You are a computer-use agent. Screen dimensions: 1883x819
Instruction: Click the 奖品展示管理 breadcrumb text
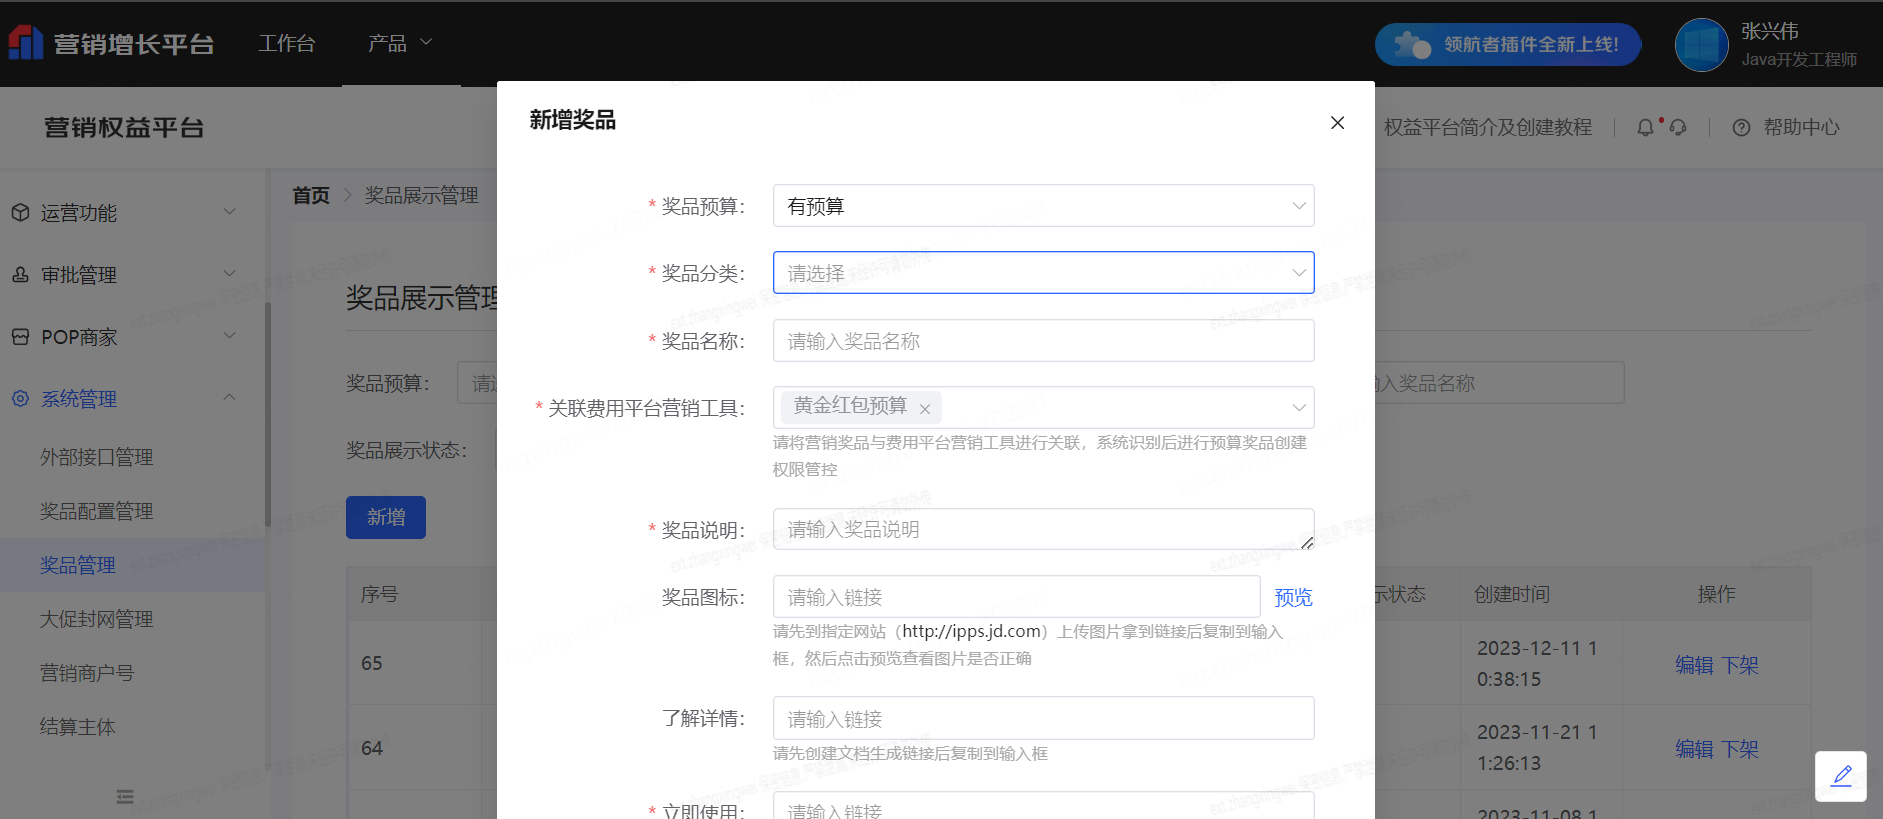click(x=421, y=196)
